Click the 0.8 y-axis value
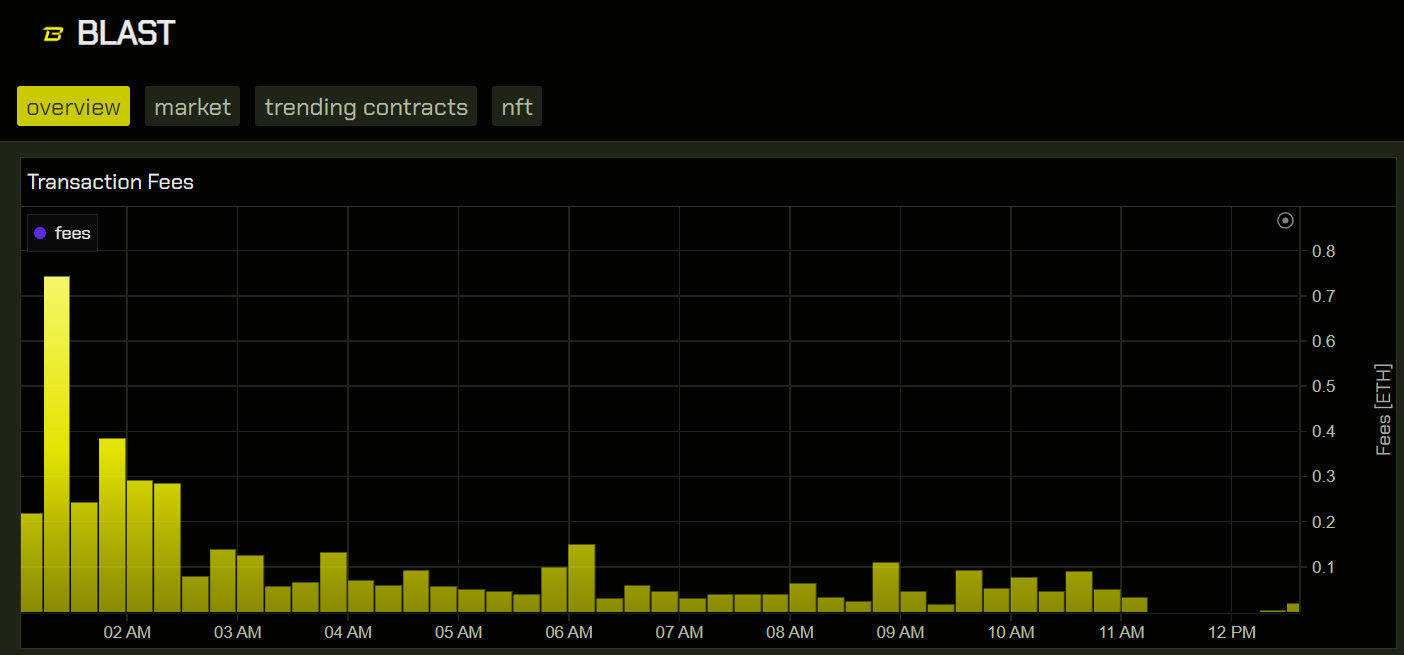This screenshot has height=655, width=1404. click(x=1323, y=251)
